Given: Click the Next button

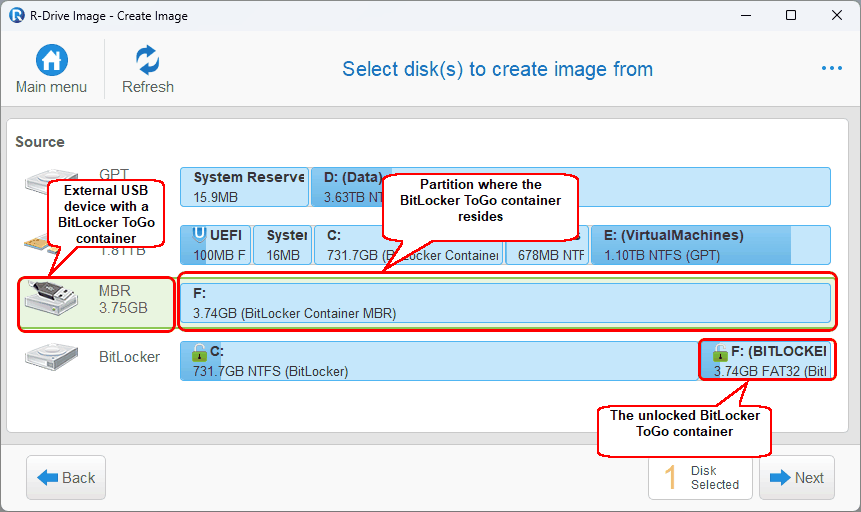Looking at the screenshot, I should pos(797,477).
